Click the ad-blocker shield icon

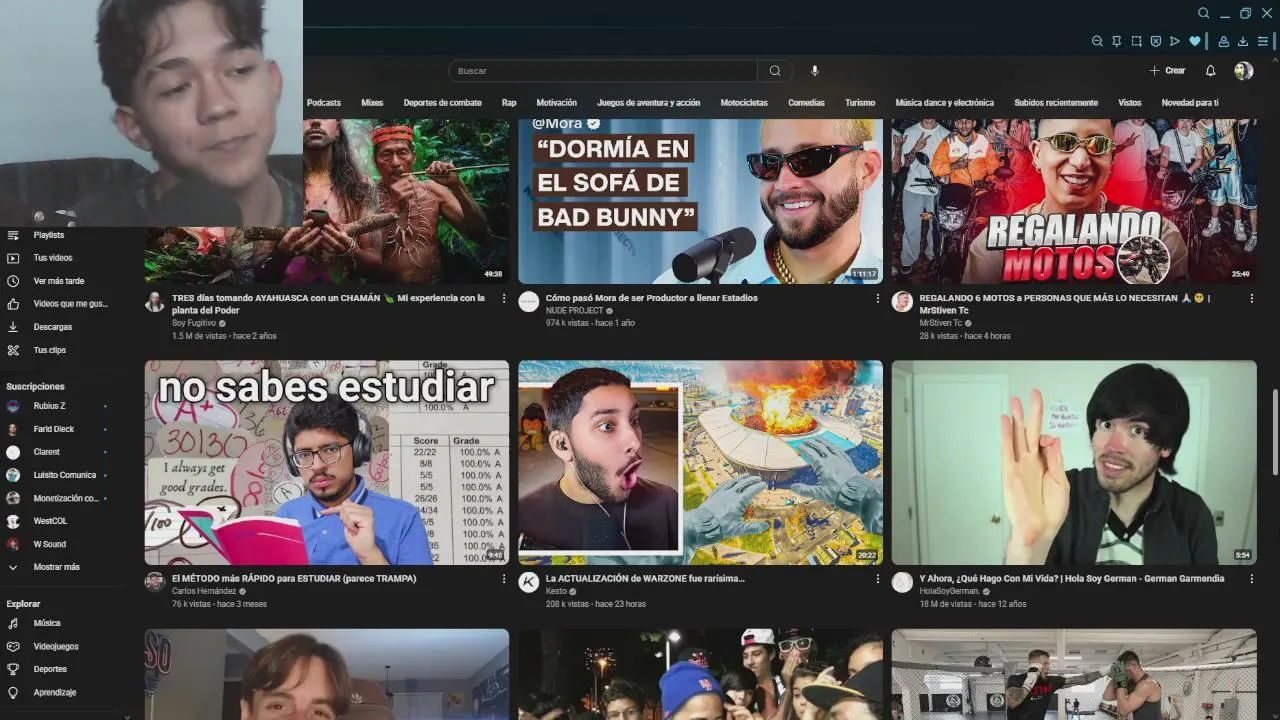point(1155,41)
